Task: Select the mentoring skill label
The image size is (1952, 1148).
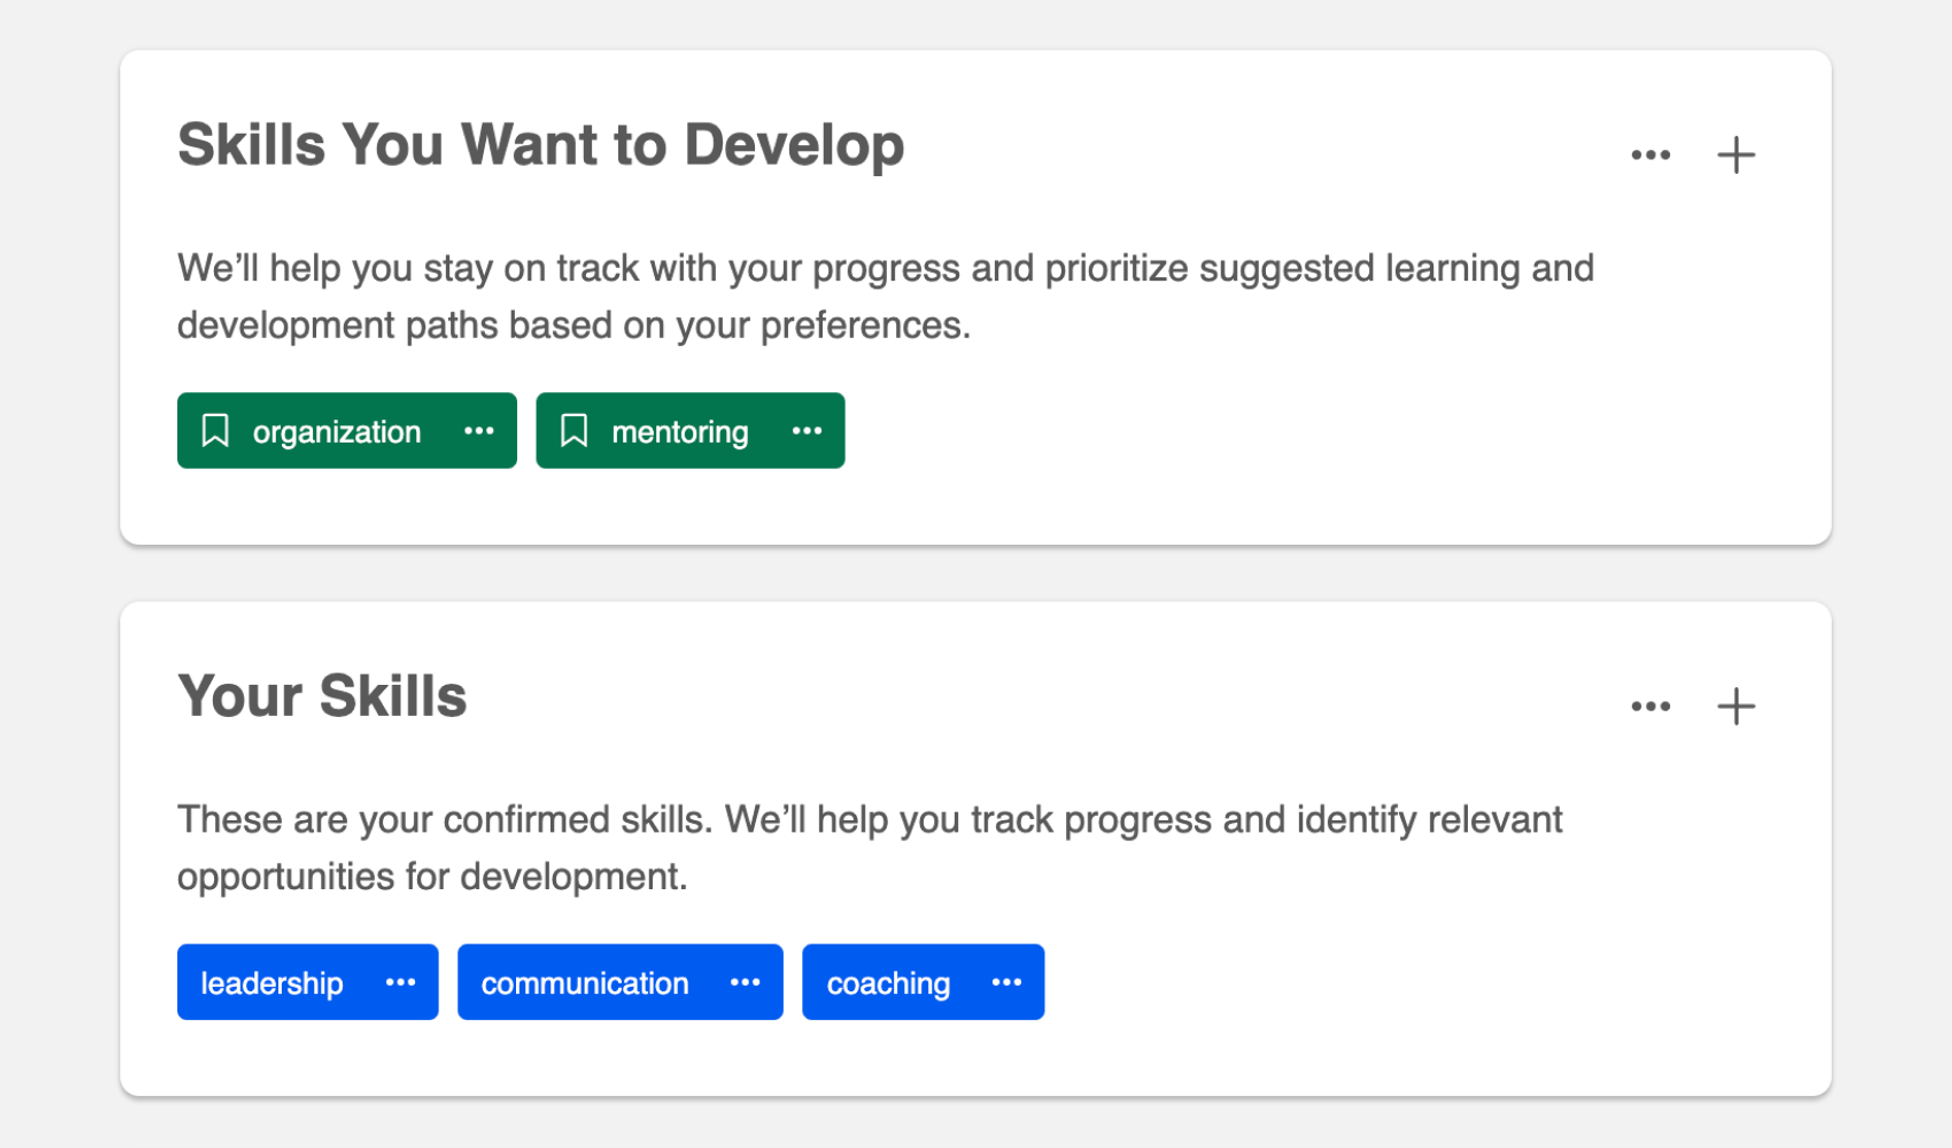Action: click(679, 432)
